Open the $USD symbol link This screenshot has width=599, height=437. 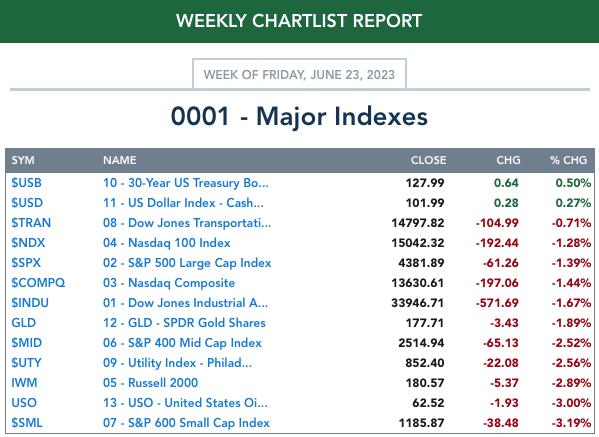click(x=27, y=203)
